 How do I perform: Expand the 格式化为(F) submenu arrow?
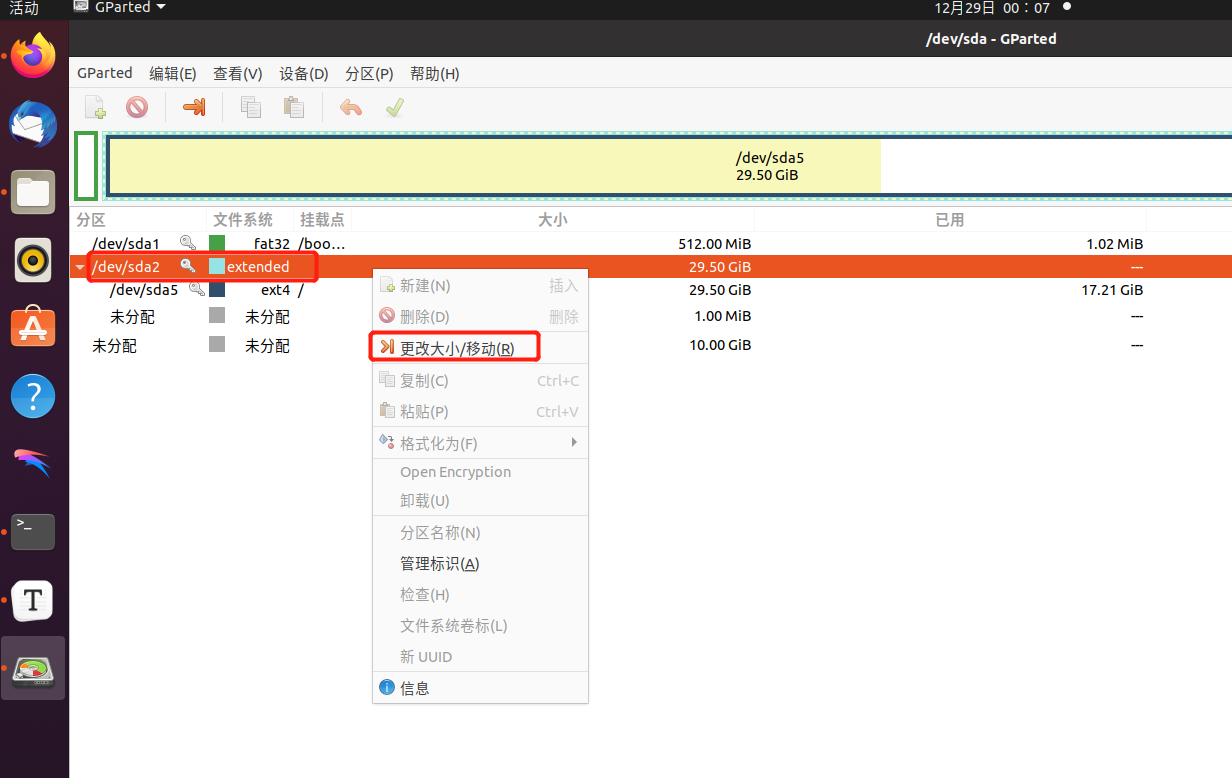pyautogui.click(x=574, y=443)
